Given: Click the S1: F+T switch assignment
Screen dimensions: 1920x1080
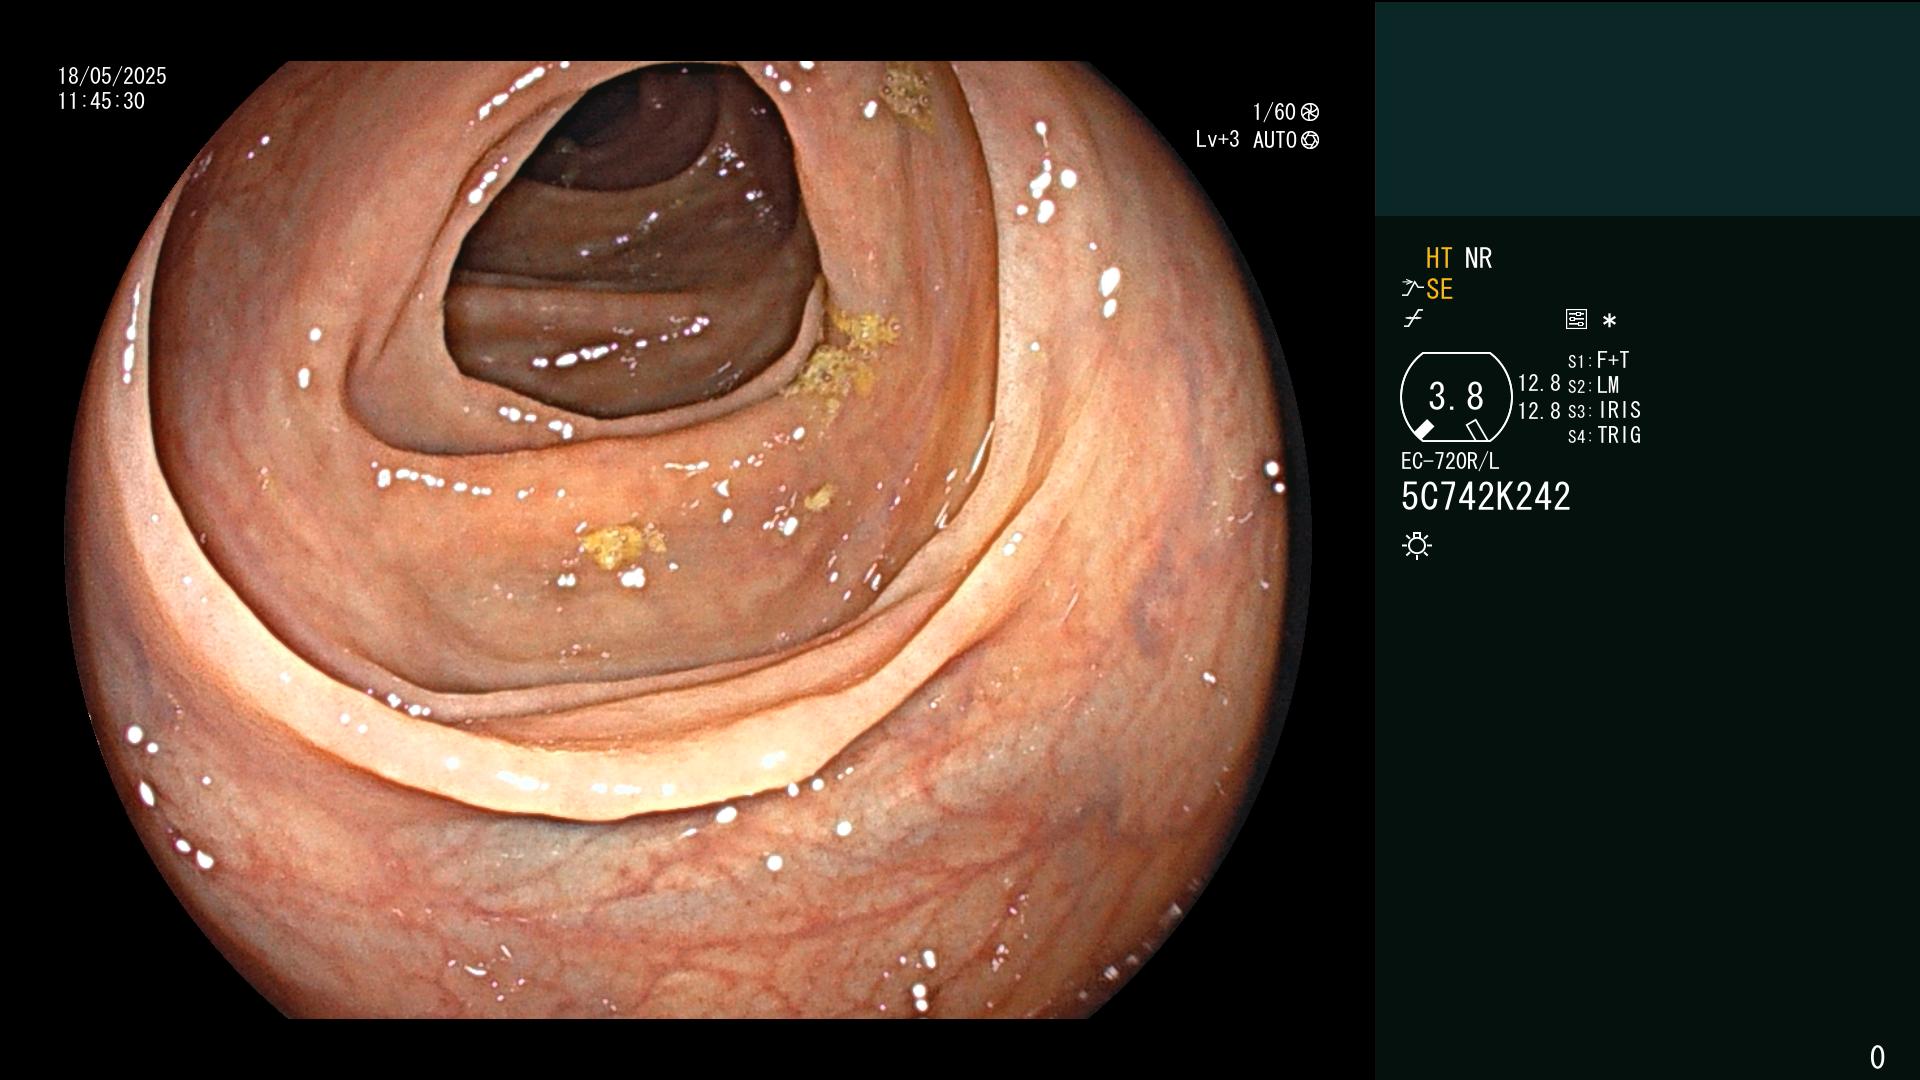Looking at the screenshot, I should pyautogui.click(x=1599, y=360).
